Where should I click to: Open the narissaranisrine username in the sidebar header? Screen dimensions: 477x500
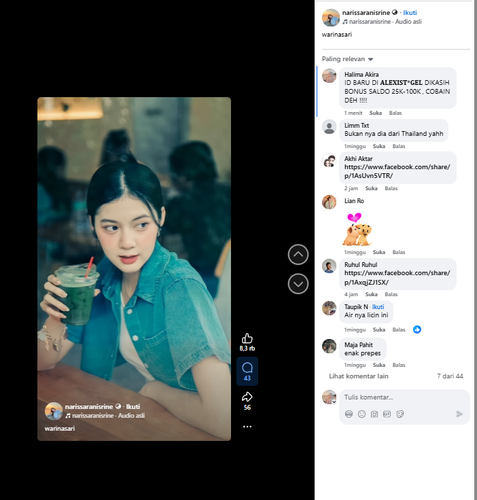(x=366, y=13)
